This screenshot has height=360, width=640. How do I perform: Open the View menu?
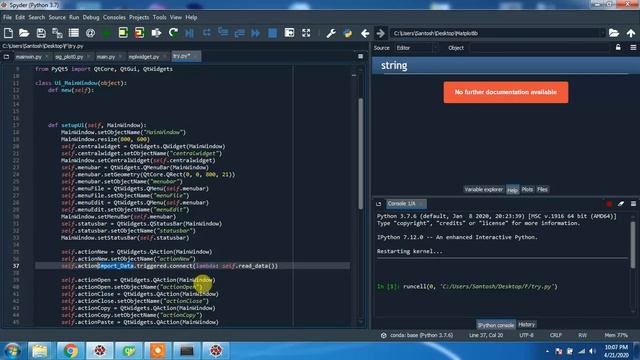[176, 18]
